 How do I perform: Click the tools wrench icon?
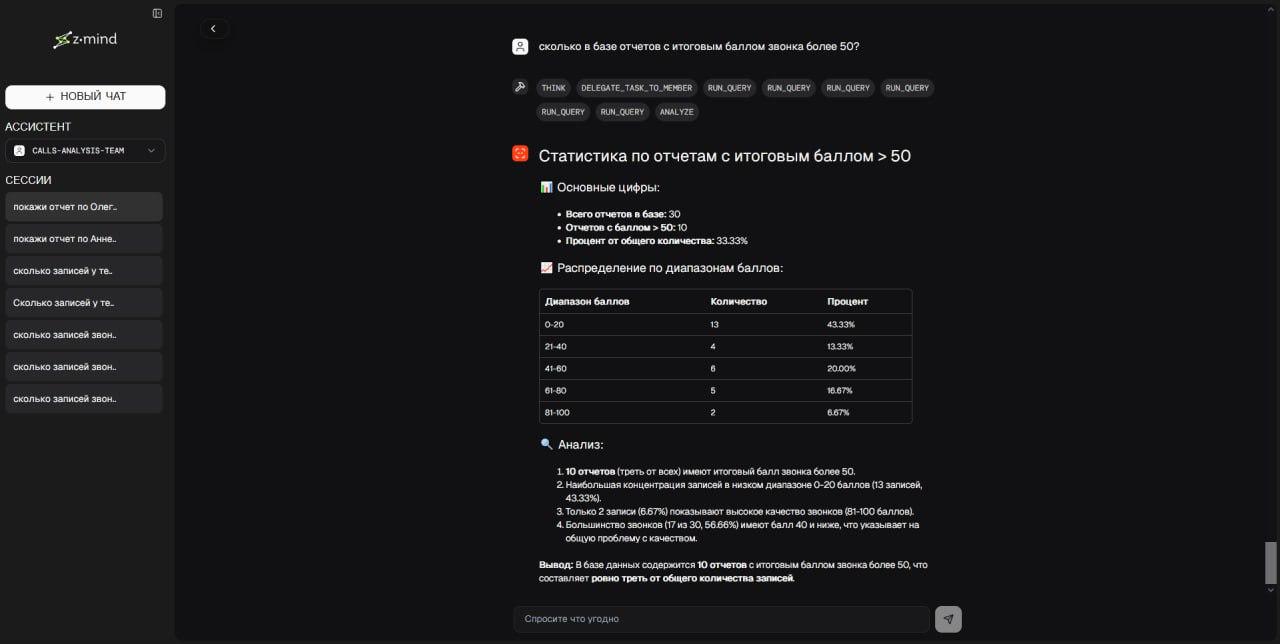pyautogui.click(x=520, y=87)
